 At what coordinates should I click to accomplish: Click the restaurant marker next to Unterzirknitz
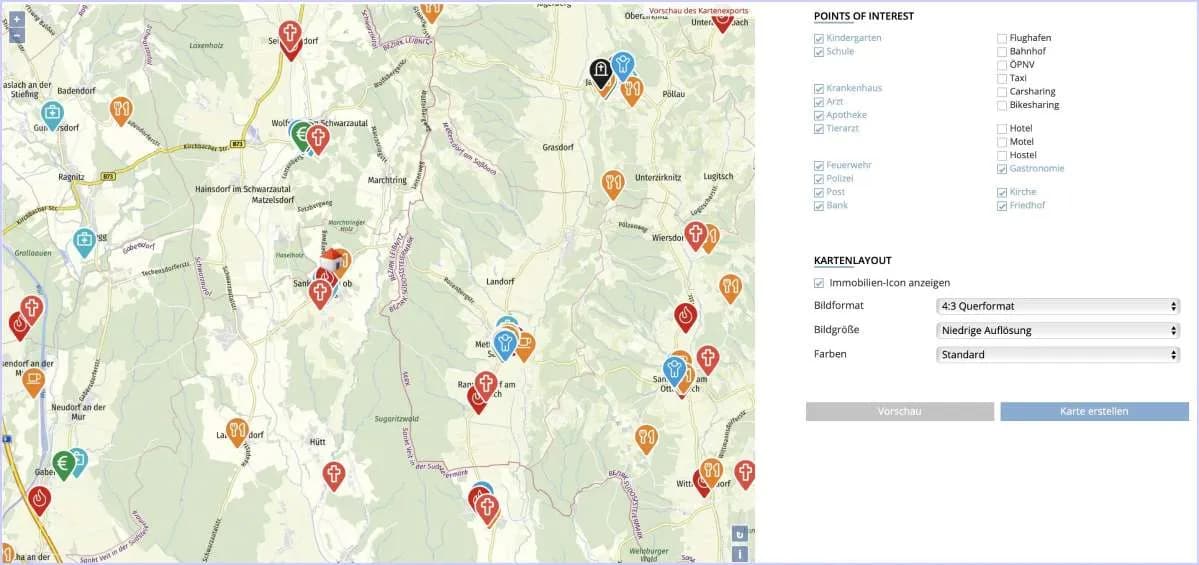coord(612,184)
